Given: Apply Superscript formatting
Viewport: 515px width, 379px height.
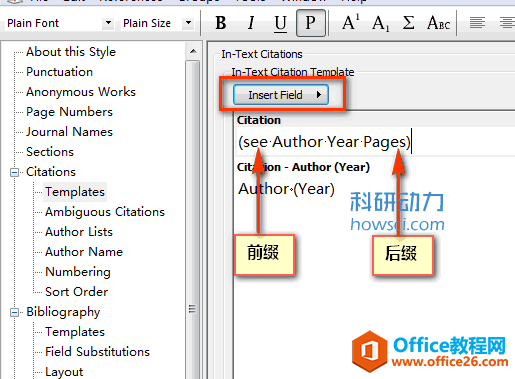Looking at the screenshot, I should click(350, 23).
